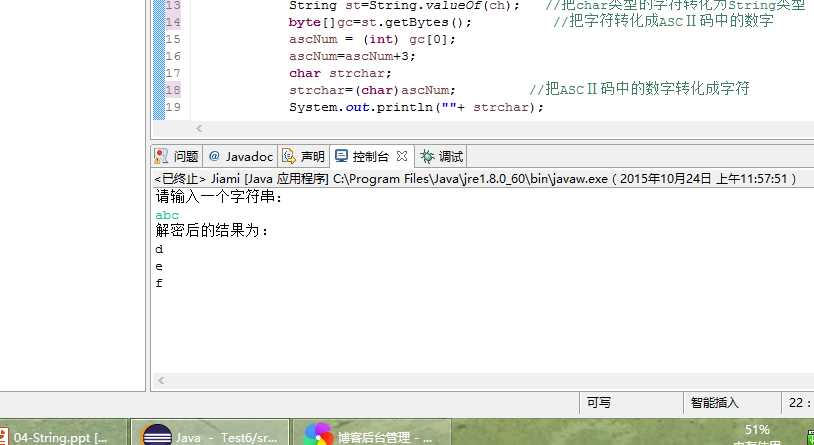Click console output letter 'e'
The image size is (814, 445).
[159, 266]
